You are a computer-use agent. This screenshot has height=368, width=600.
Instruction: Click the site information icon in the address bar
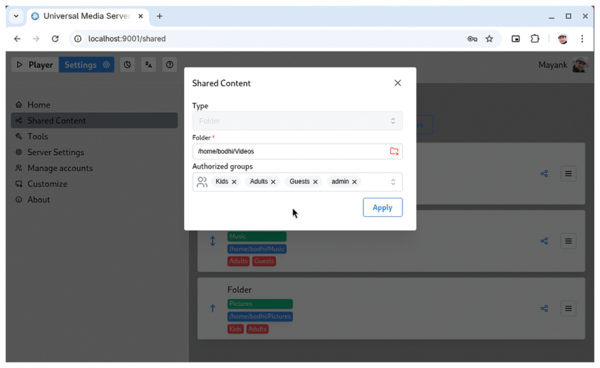coord(78,39)
